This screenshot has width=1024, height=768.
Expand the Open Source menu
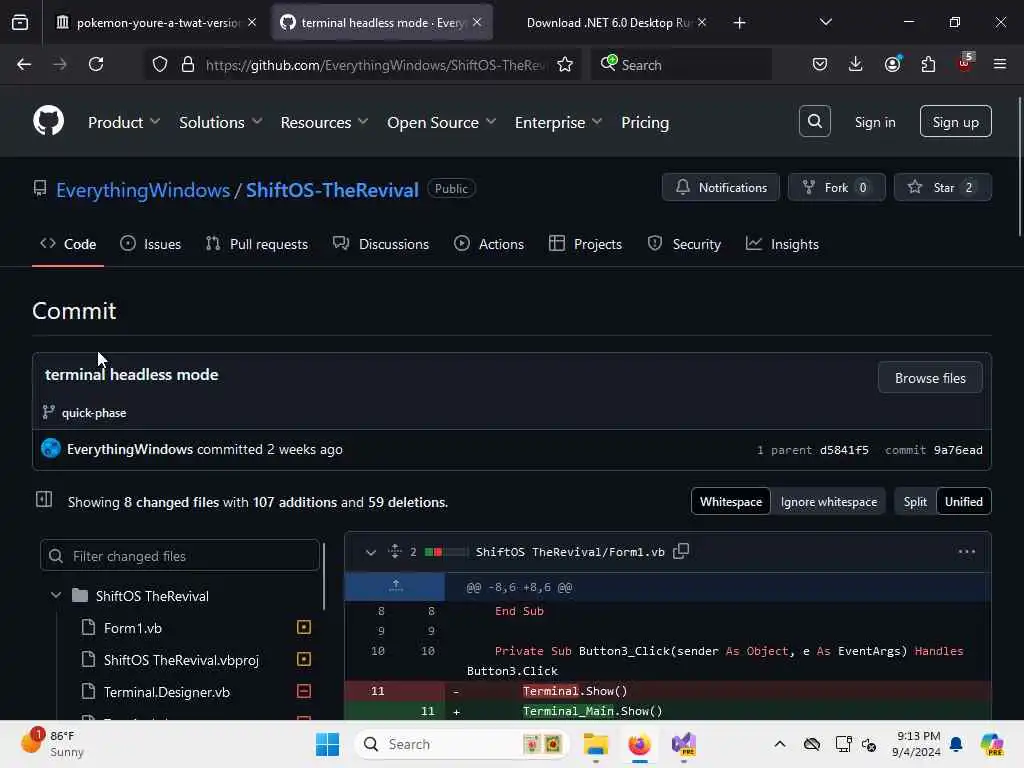(x=441, y=122)
